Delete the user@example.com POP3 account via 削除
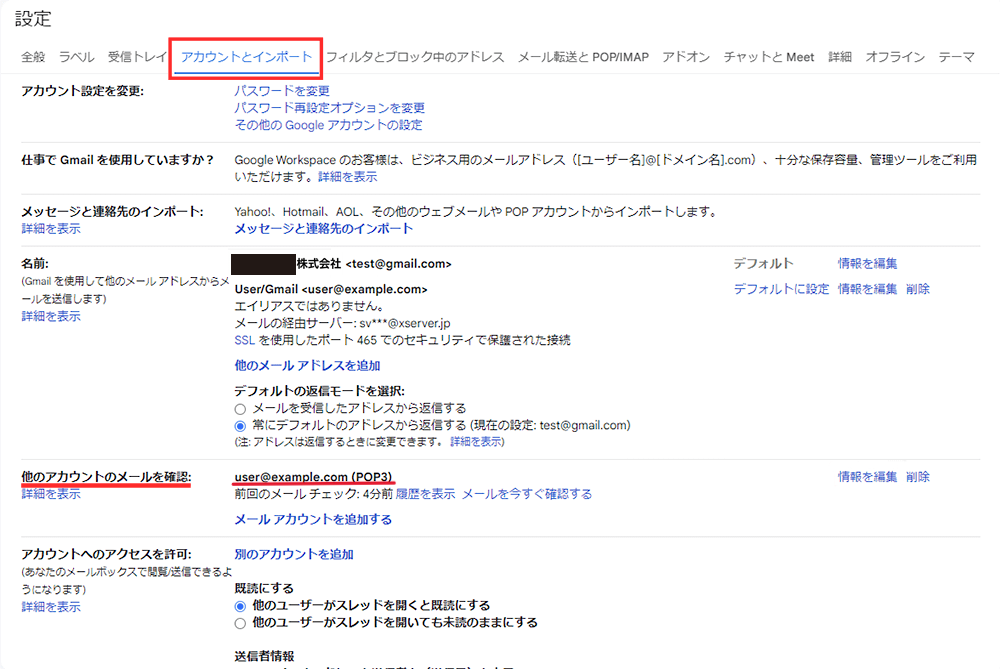 point(918,477)
